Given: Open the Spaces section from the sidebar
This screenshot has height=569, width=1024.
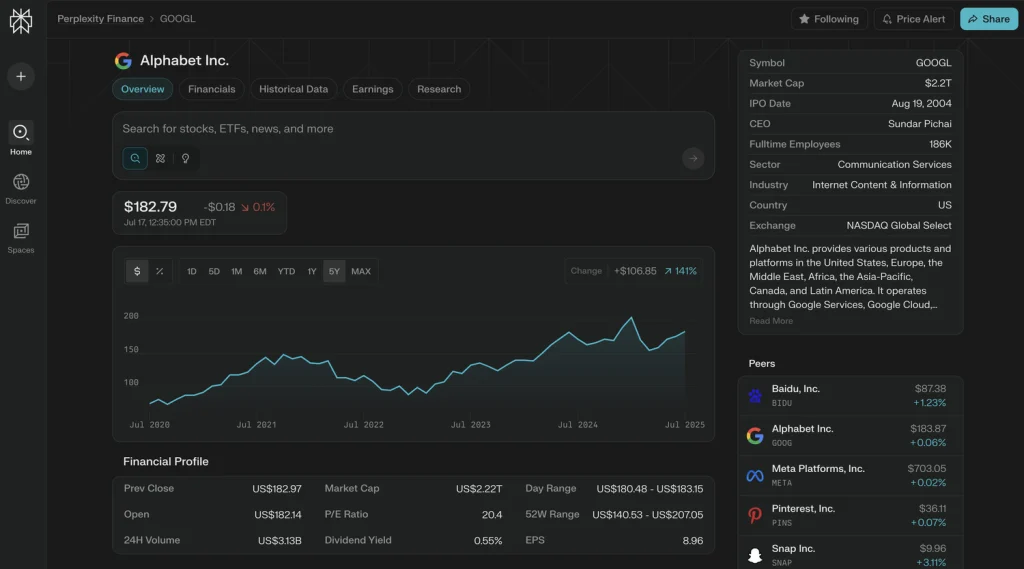Looking at the screenshot, I should 21,237.
